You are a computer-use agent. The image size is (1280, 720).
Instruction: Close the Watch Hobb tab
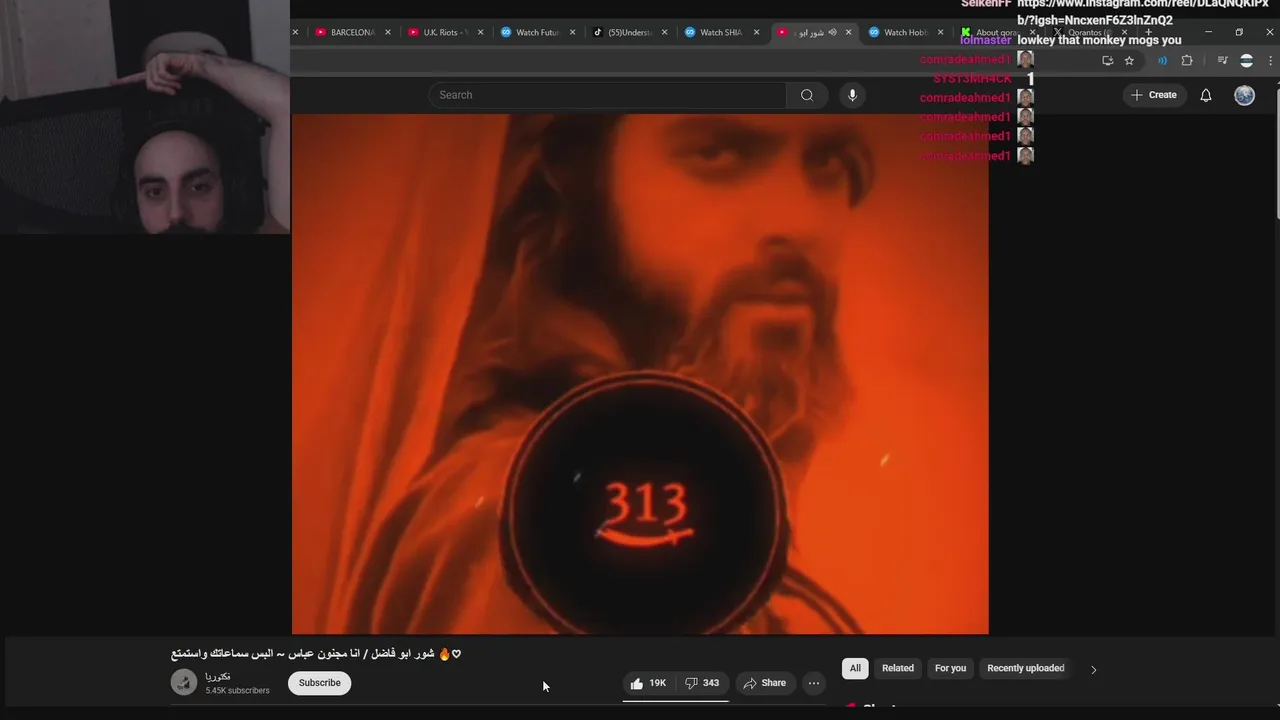[x=940, y=32]
